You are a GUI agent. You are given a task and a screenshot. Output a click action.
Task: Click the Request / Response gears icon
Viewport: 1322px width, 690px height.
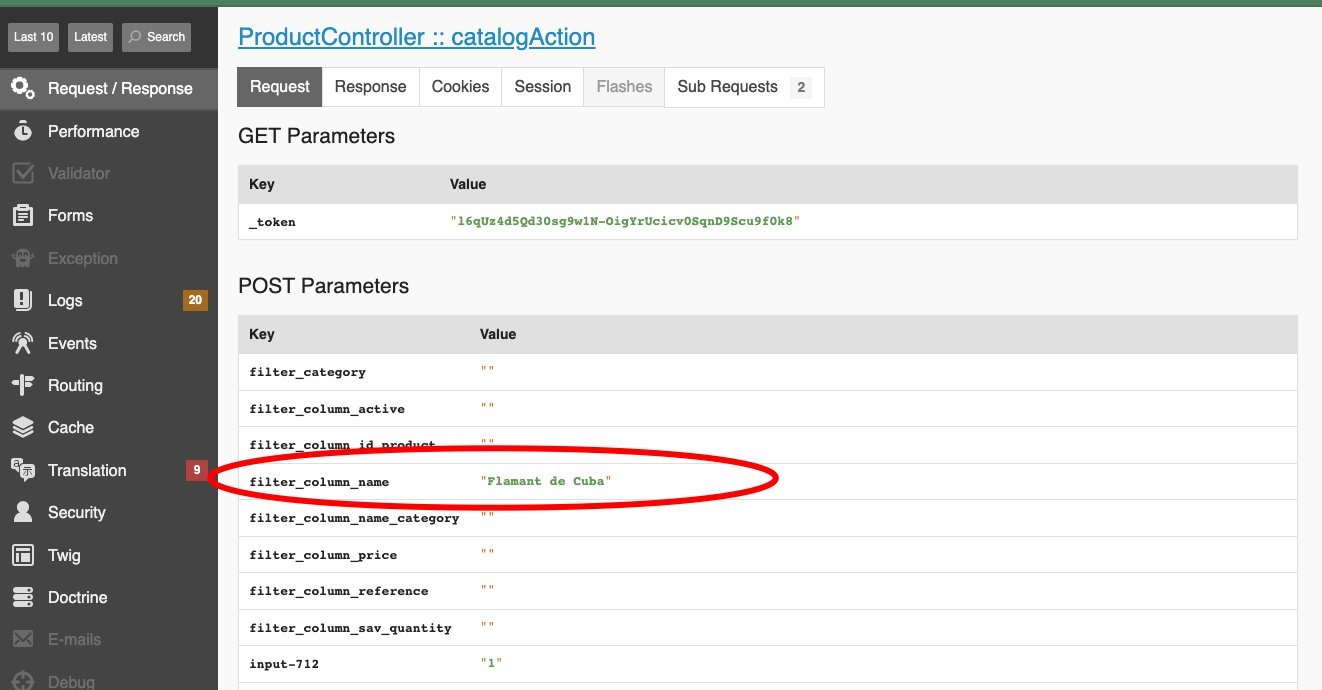tap(23, 88)
